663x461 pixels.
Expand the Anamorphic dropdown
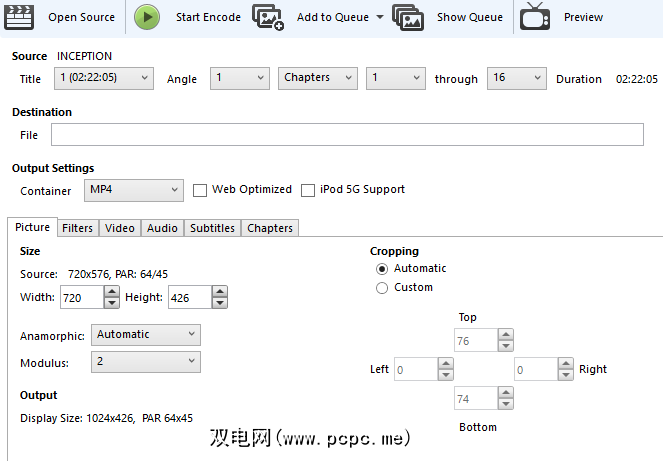tap(145, 335)
